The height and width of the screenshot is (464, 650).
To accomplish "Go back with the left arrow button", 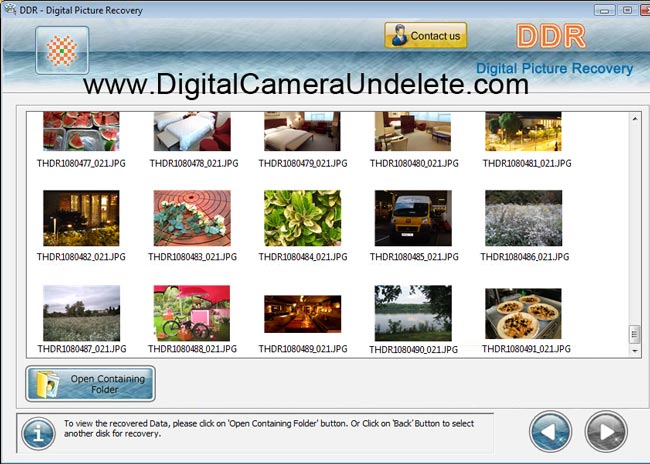I will click(x=550, y=431).
